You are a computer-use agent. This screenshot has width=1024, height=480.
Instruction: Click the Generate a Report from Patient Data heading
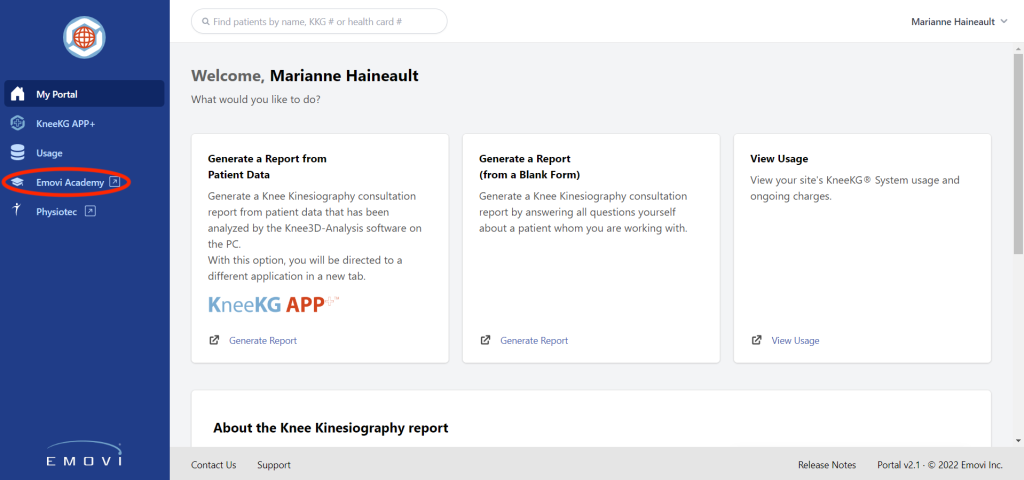267,167
